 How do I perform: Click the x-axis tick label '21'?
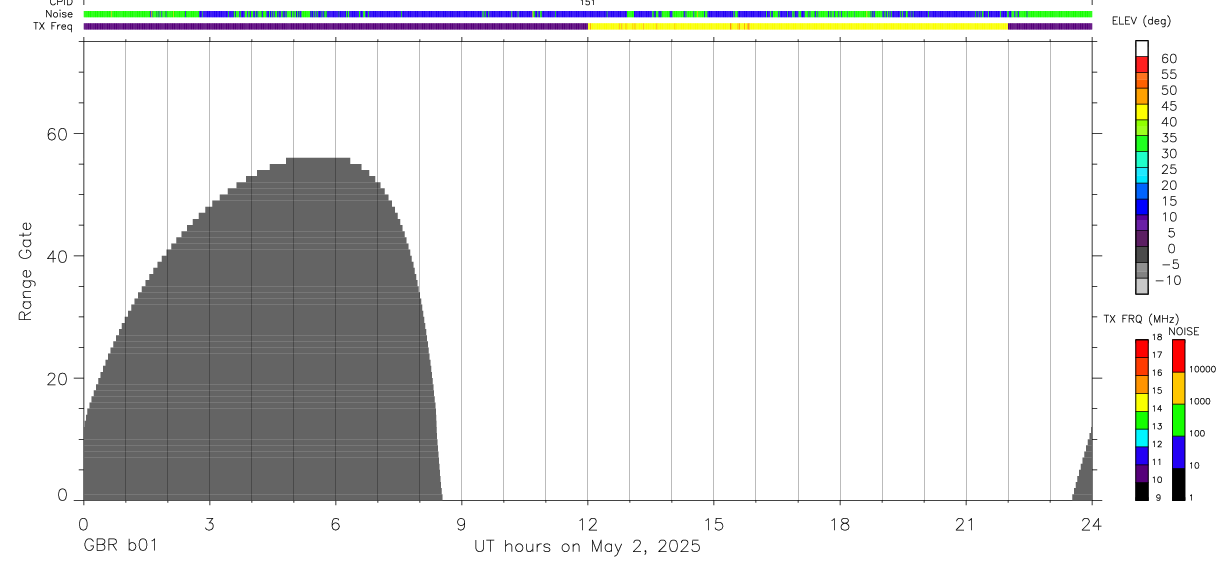pyautogui.click(x=965, y=524)
